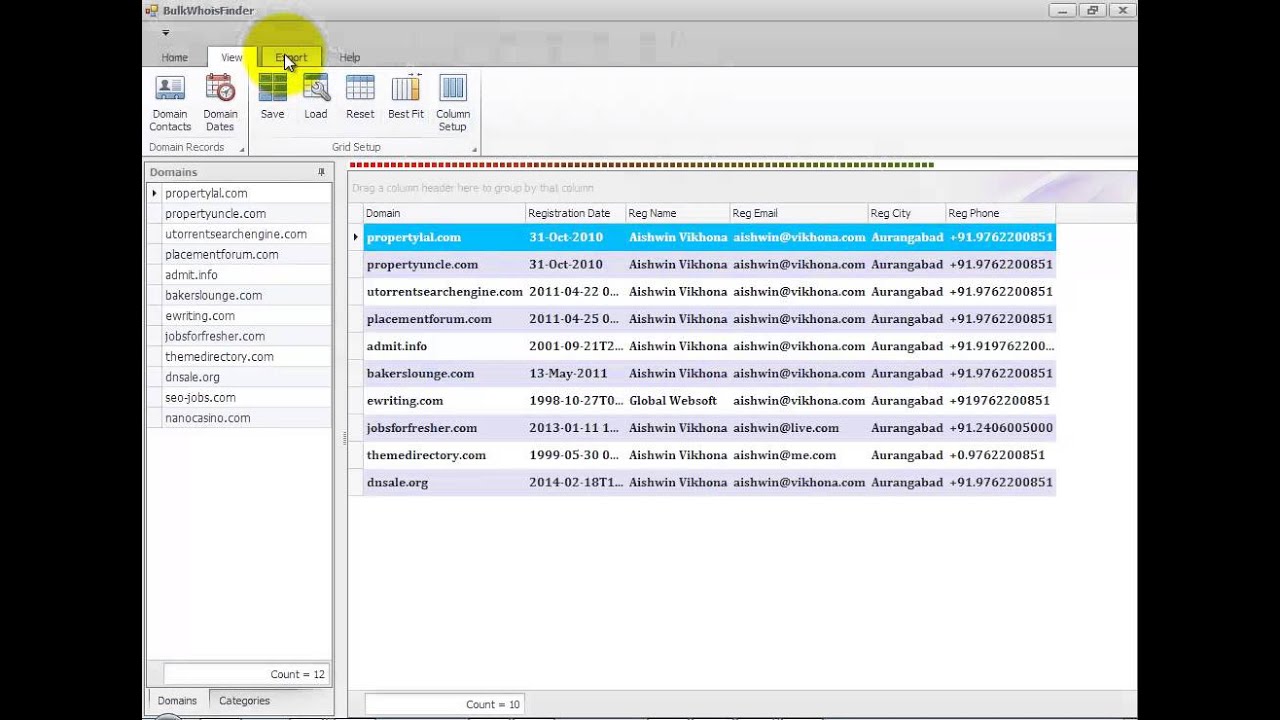Click jobsforfresher.com grid row domain cell
Viewport: 1280px width, 720px height.
point(444,428)
